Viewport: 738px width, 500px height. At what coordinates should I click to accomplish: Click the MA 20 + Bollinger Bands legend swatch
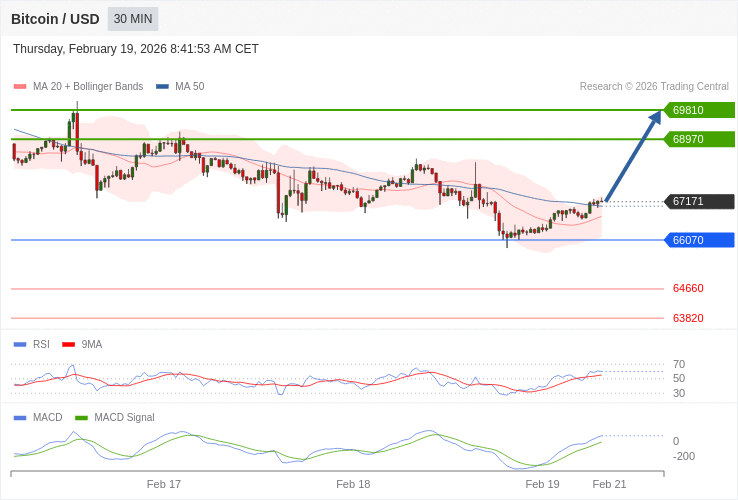pos(20,87)
